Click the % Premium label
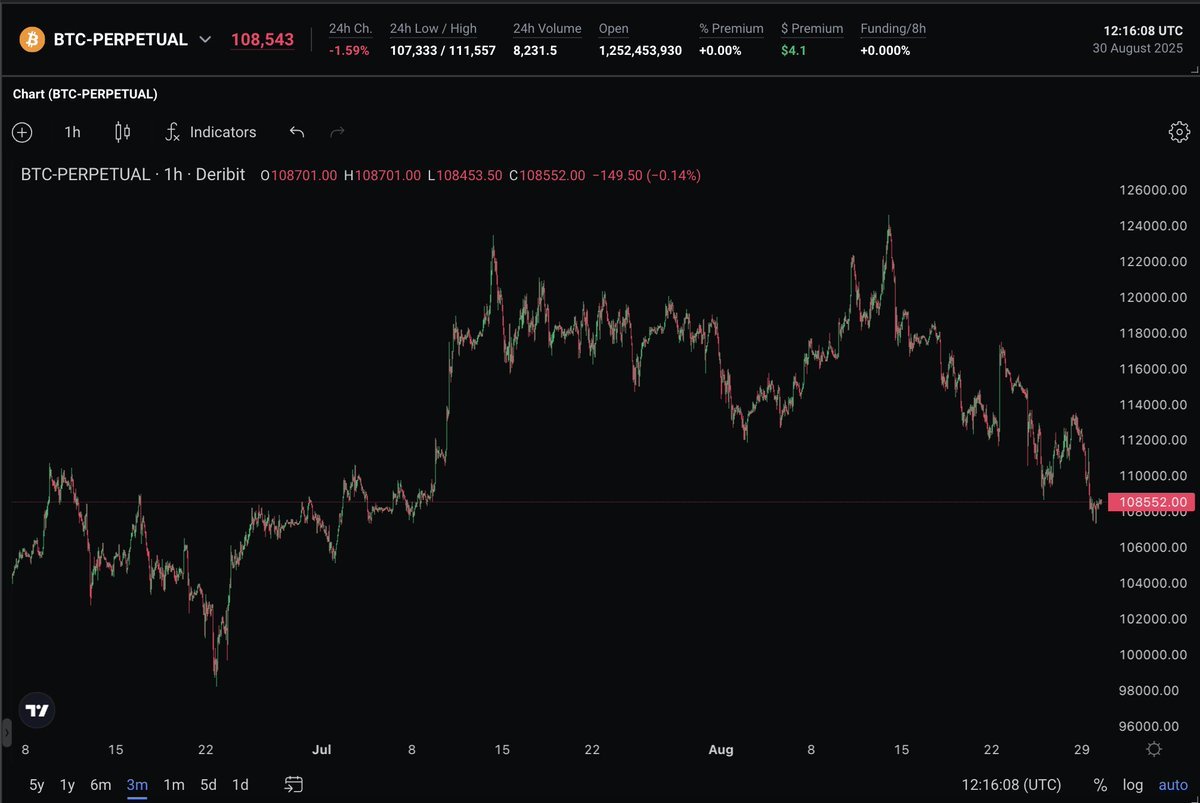1200x803 pixels. [x=731, y=29]
